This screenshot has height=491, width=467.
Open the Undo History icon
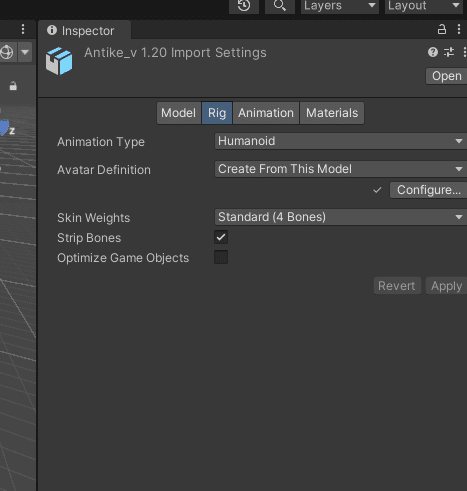pyautogui.click(x=244, y=6)
